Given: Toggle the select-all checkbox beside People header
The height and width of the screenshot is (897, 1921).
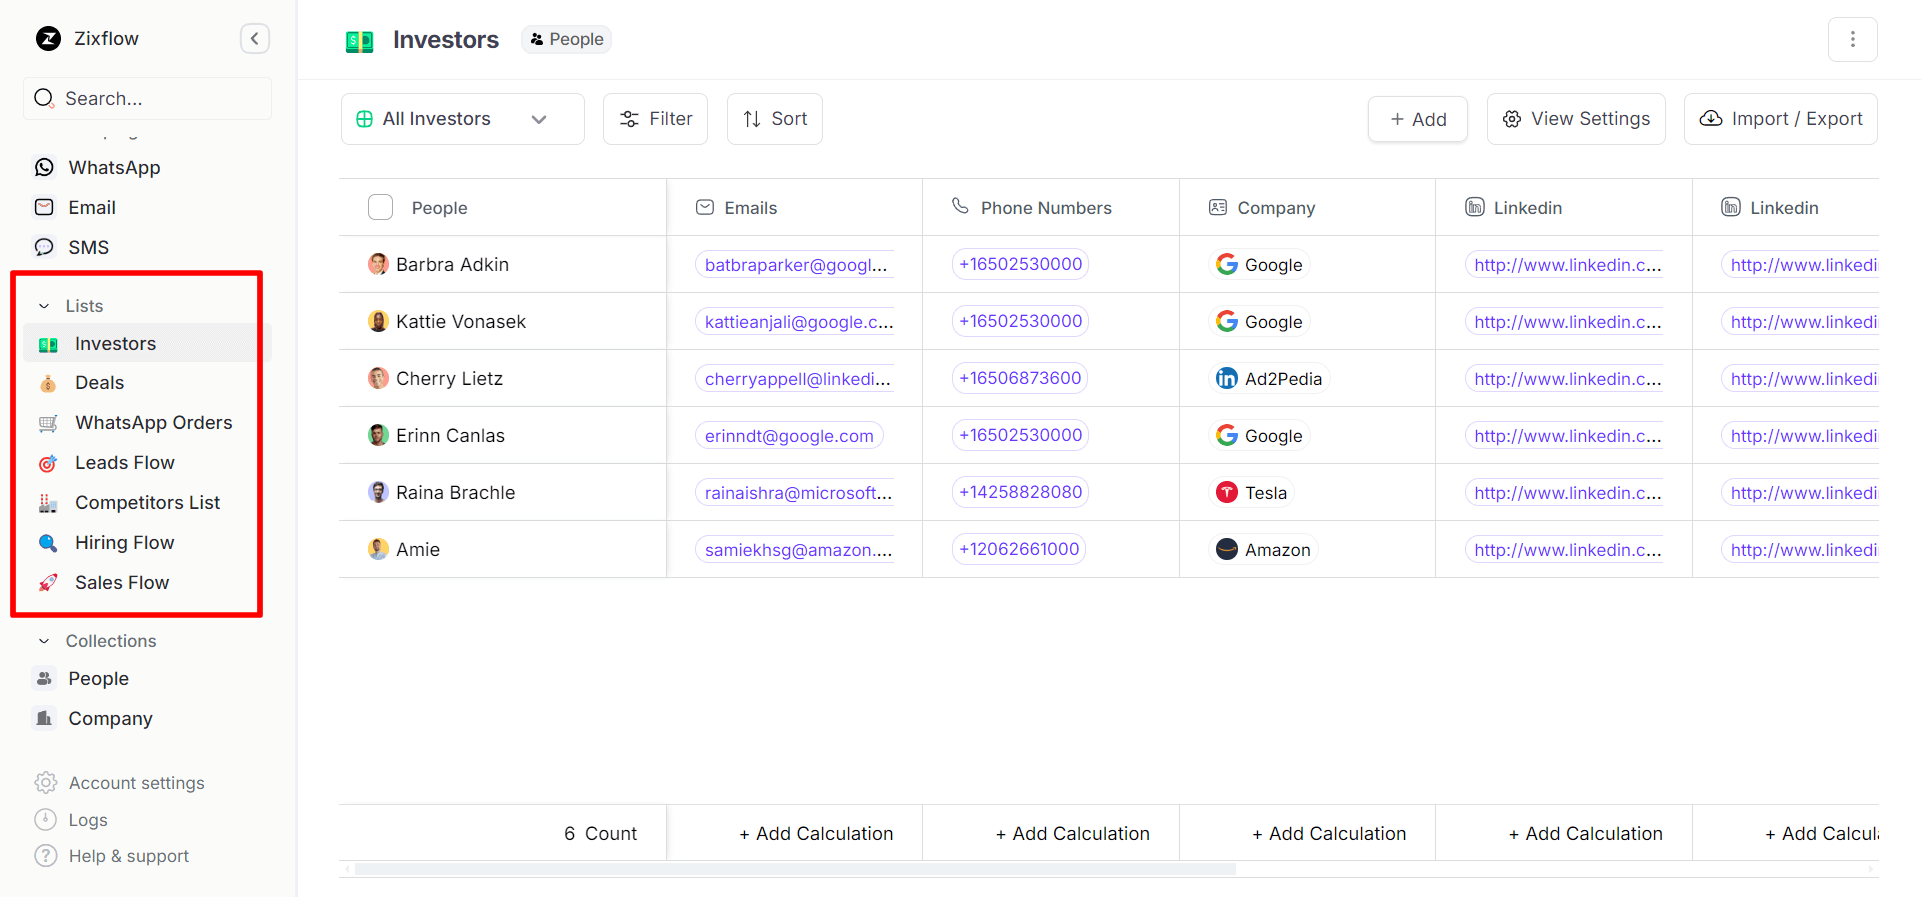Looking at the screenshot, I should (380, 207).
